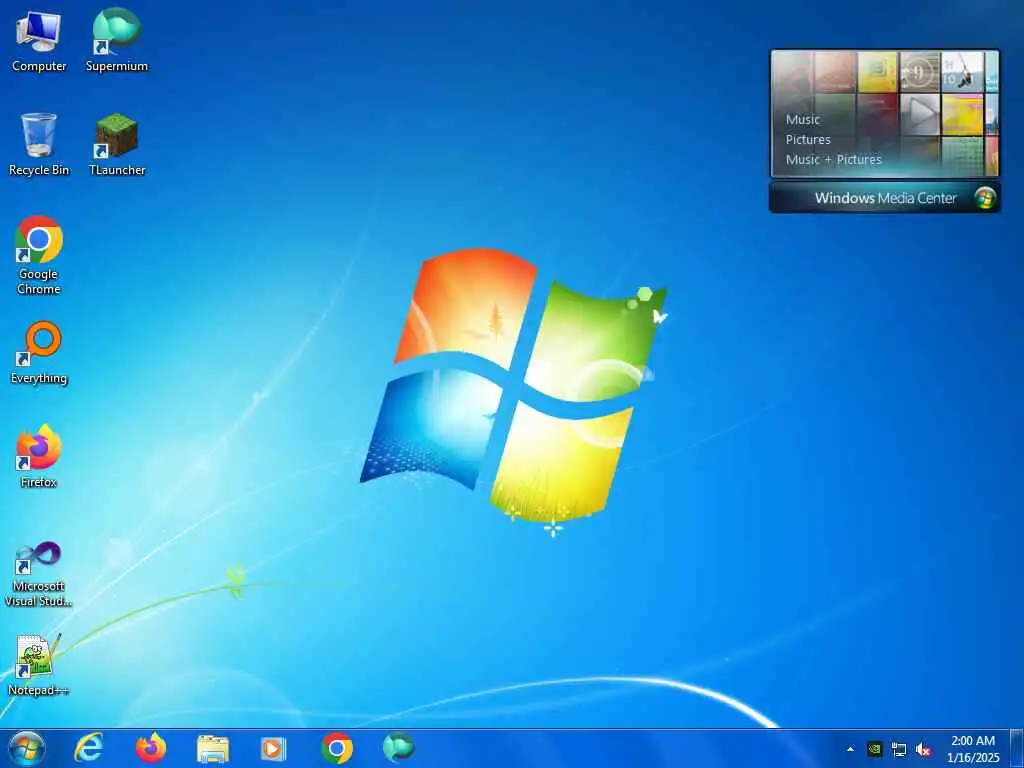Open Windows Media Player from taskbar
The width and height of the screenshot is (1024, 768).
click(274, 749)
